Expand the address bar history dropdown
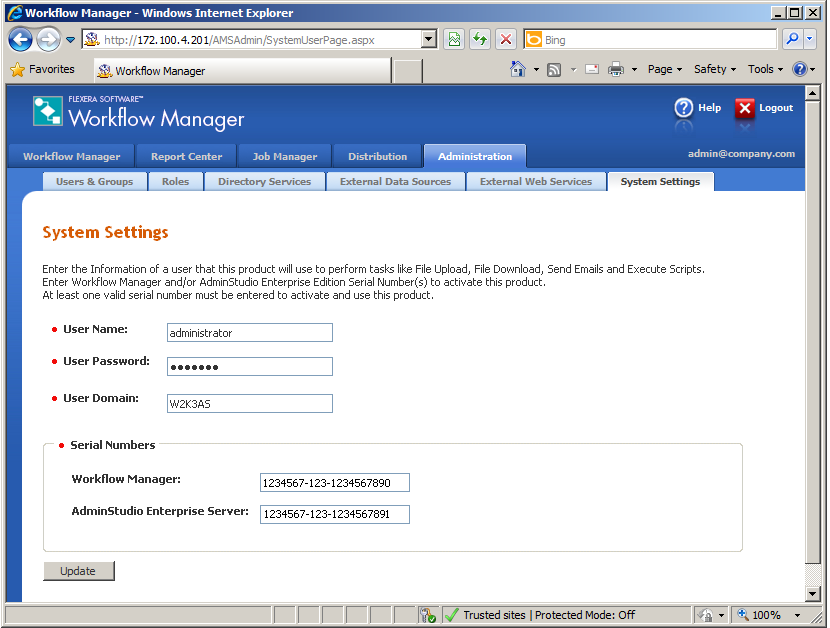The height and width of the screenshot is (628, 830). point(429,40)
